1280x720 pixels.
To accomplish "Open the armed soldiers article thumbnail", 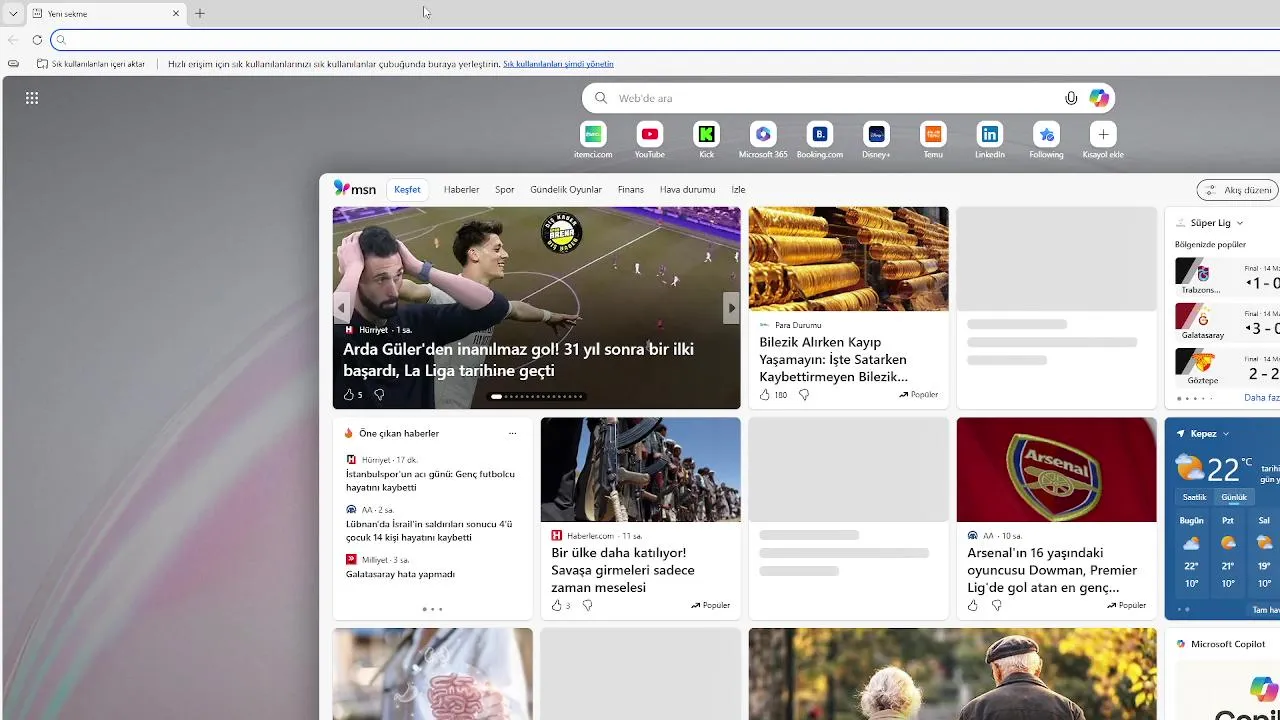I will click(x=640, y=470).
